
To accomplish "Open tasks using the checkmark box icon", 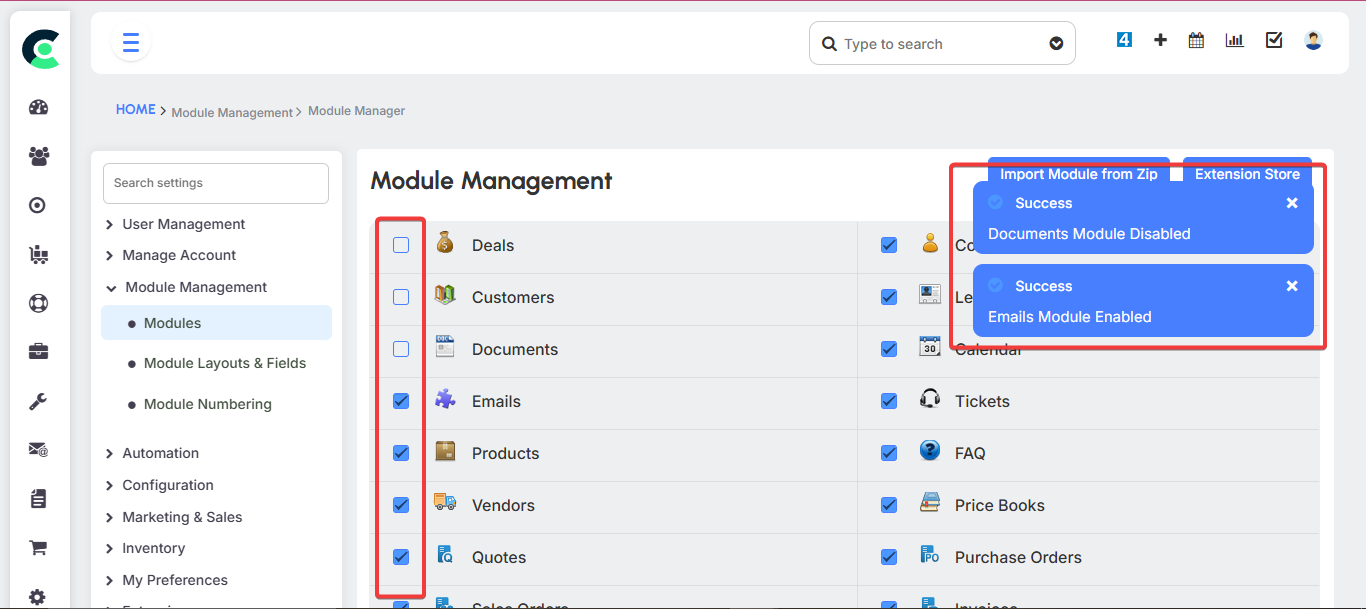I will pos(1273,39).
